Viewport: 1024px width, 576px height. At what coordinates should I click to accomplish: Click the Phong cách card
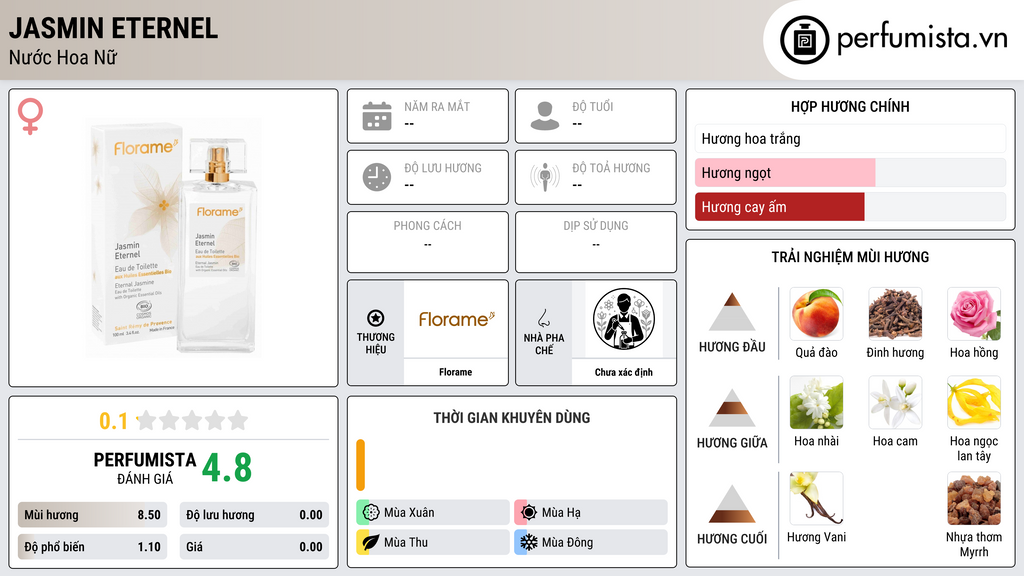click(428, 242)
